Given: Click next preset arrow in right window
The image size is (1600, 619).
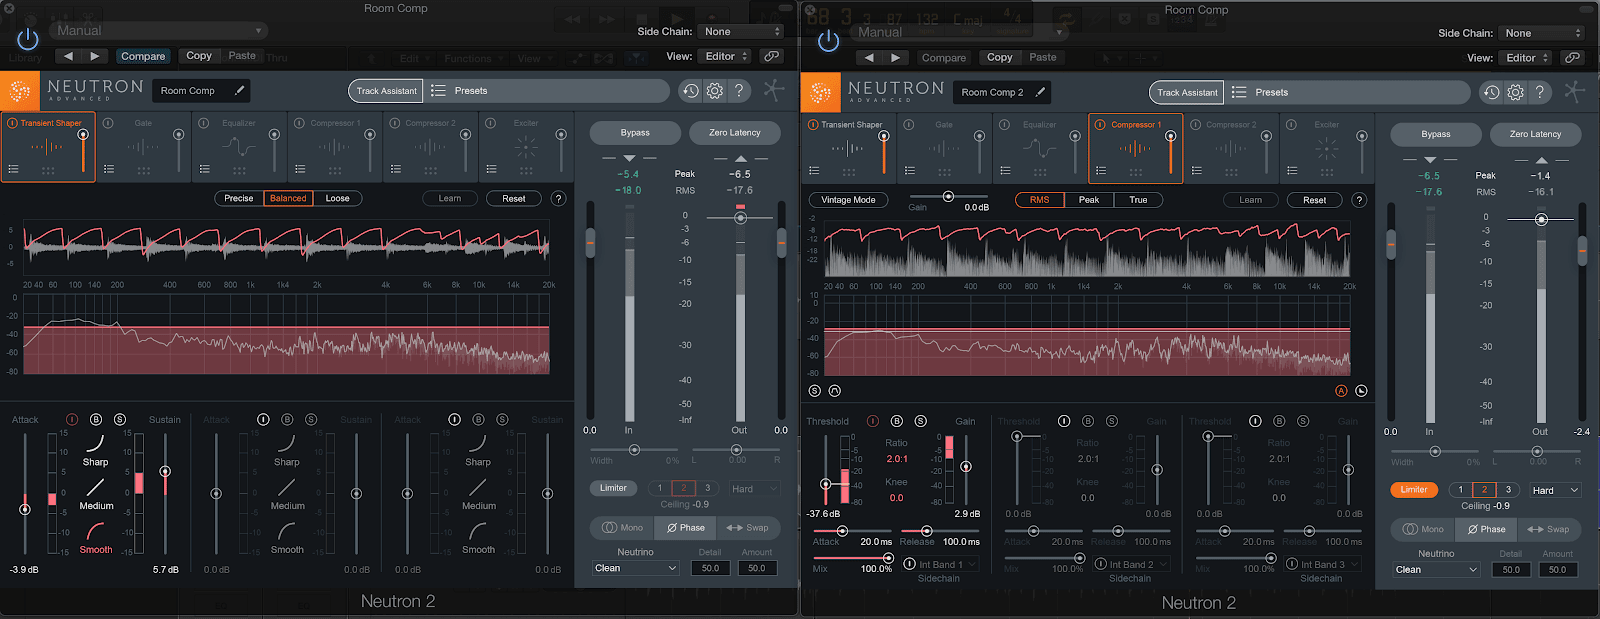Looking at the screenshot, I should tap(895, 58).
